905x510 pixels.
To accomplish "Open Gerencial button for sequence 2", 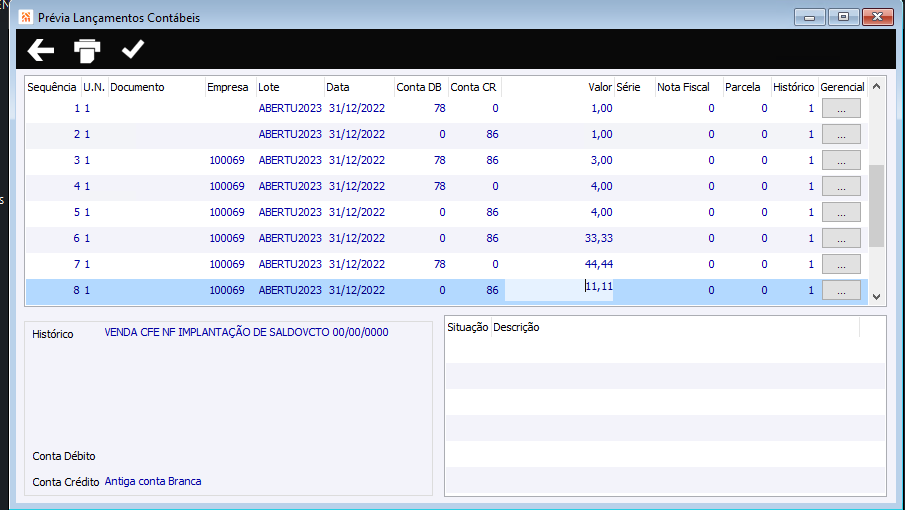I will (x=841, y=134).
